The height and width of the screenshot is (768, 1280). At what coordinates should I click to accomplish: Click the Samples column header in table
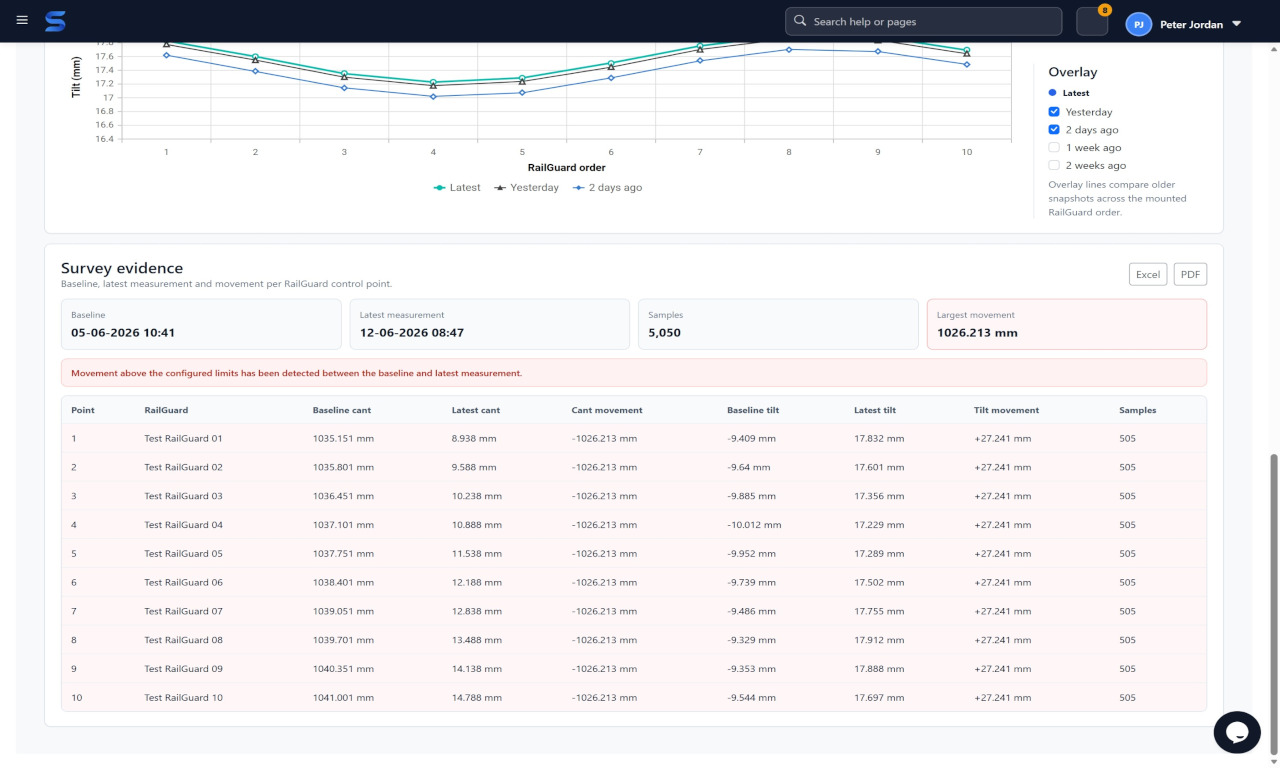[1138, 410]
